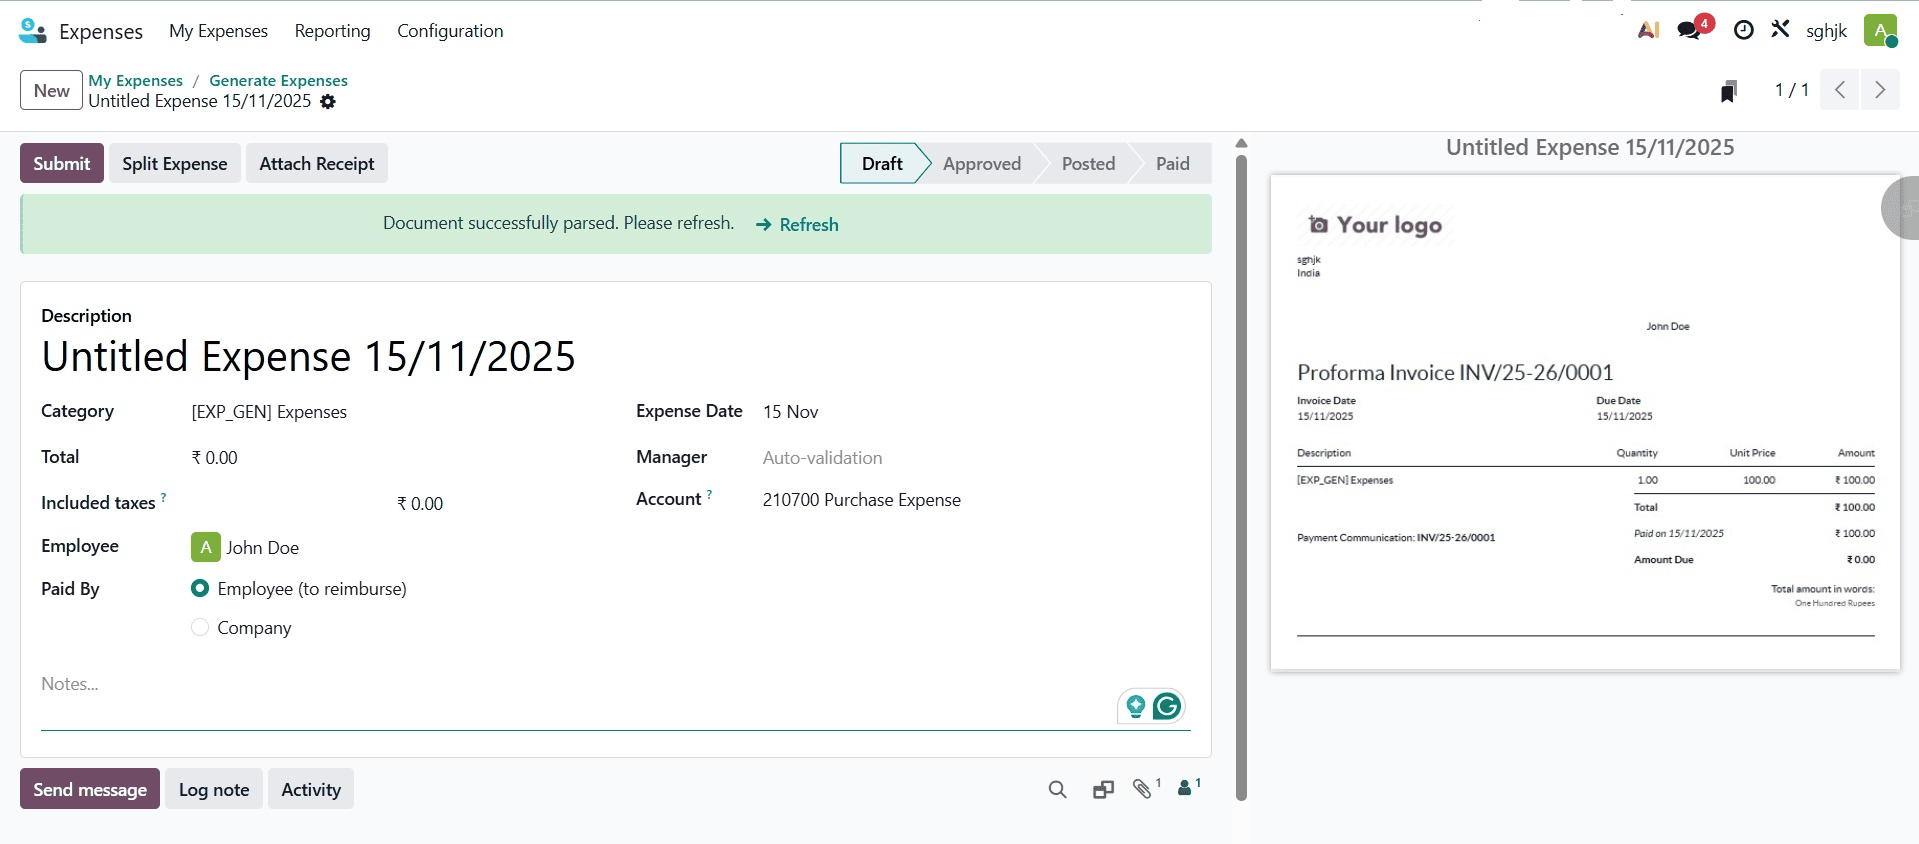Screen dimensions: 1919x844
Task: Click the Submit button
Action: tap(62, 163)
